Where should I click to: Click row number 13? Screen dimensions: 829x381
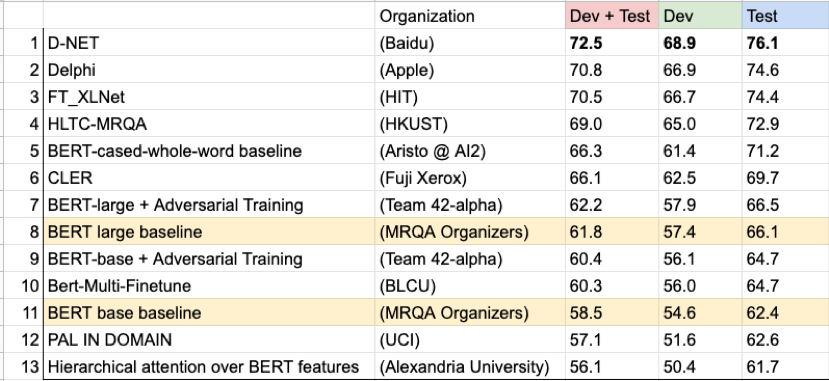(x=22, y=366)
